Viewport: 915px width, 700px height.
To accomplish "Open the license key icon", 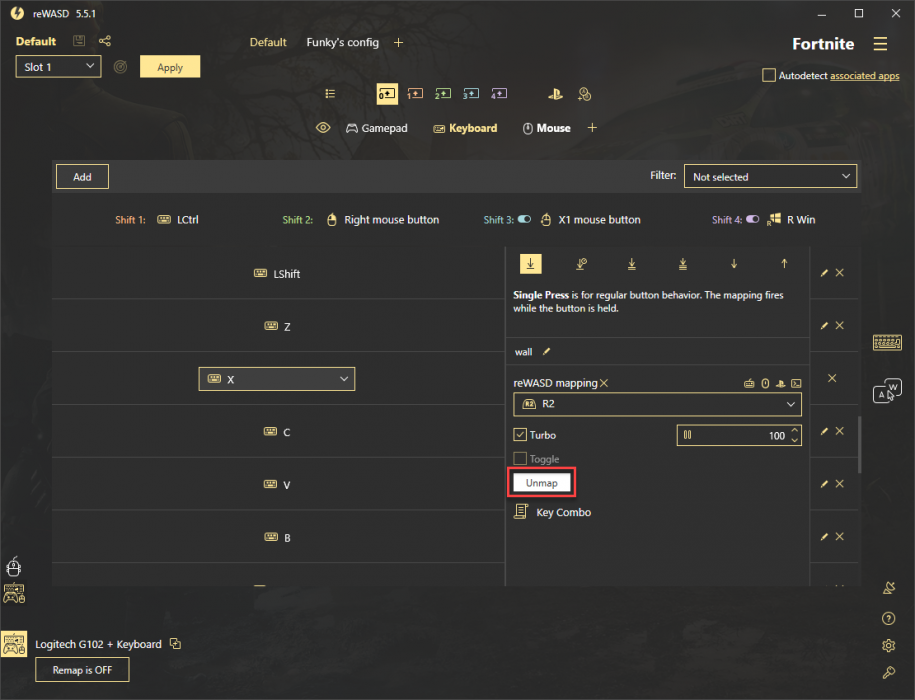I will point(889,673).
